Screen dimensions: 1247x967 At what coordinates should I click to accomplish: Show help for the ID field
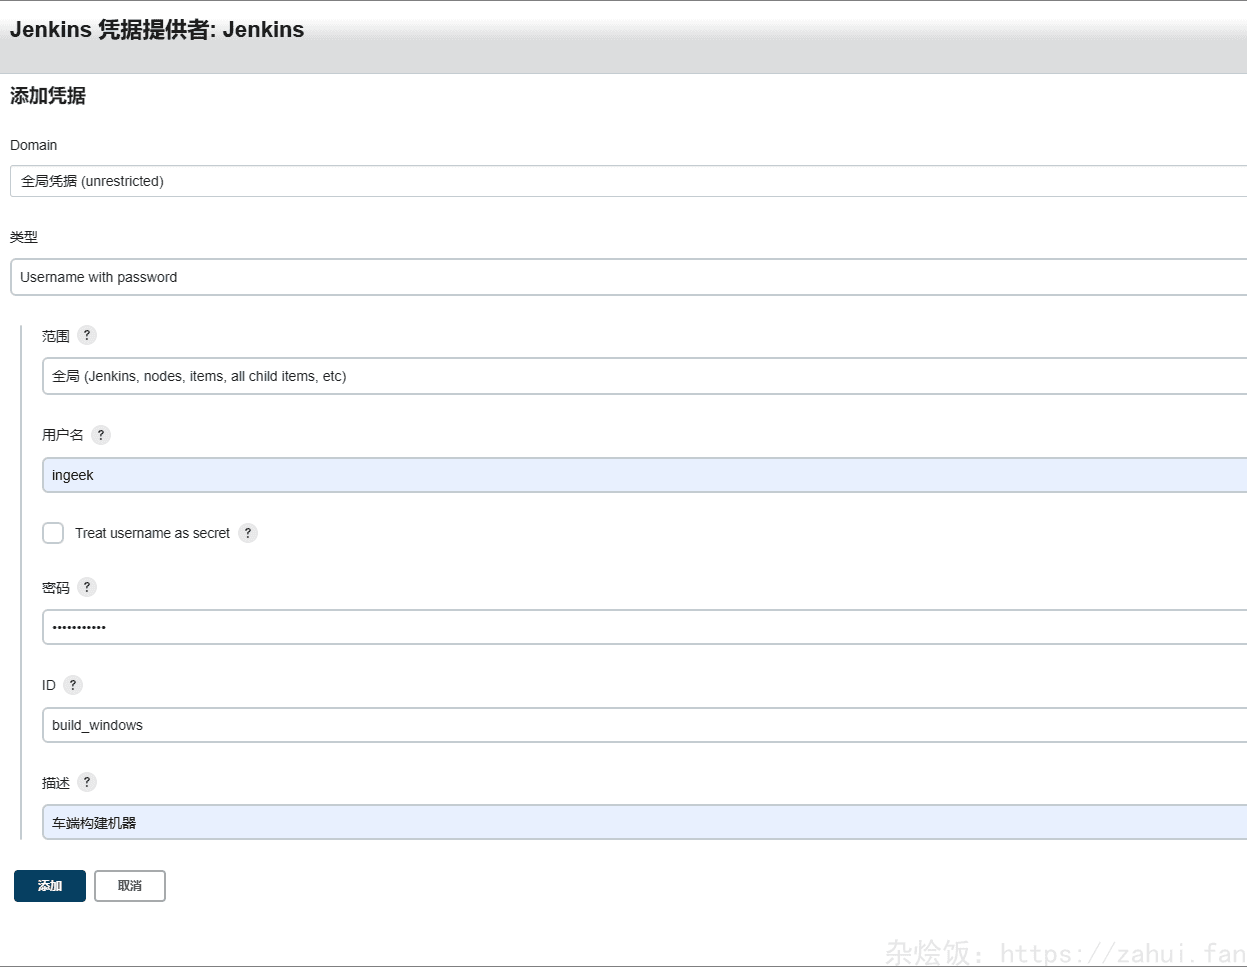coord(73,685)
